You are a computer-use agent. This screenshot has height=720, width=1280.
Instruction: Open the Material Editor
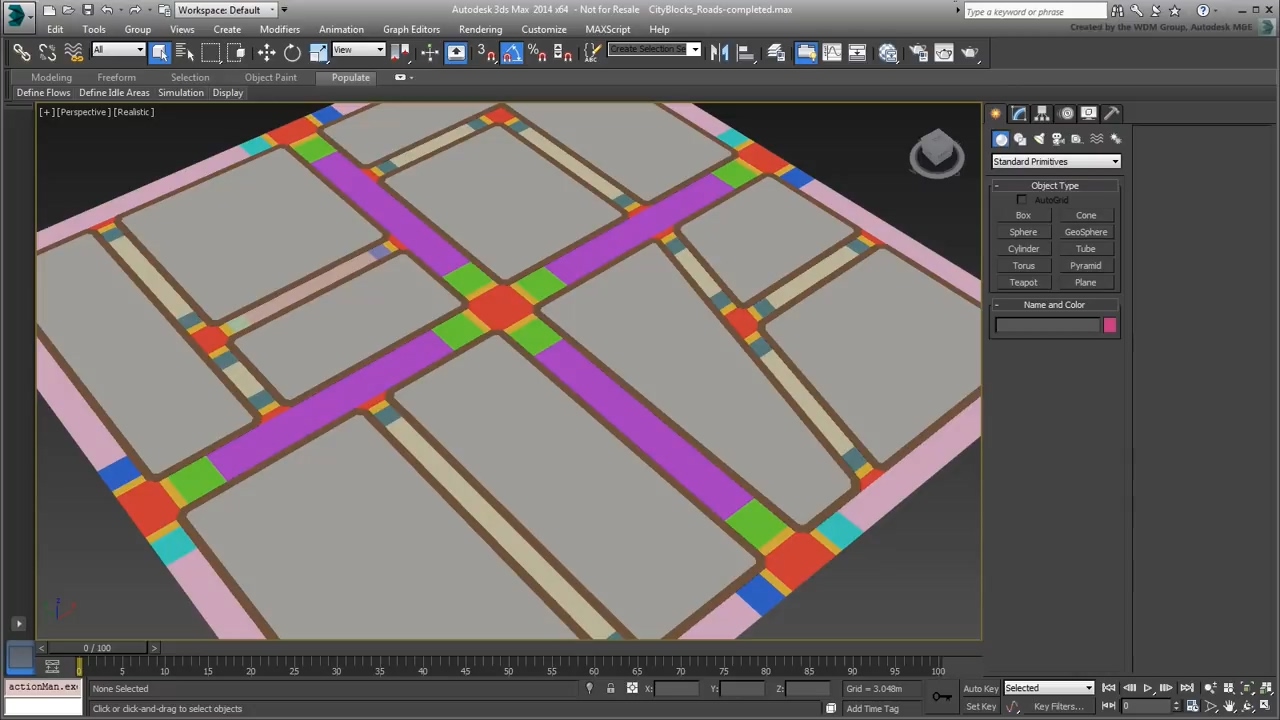coord(888,53)
